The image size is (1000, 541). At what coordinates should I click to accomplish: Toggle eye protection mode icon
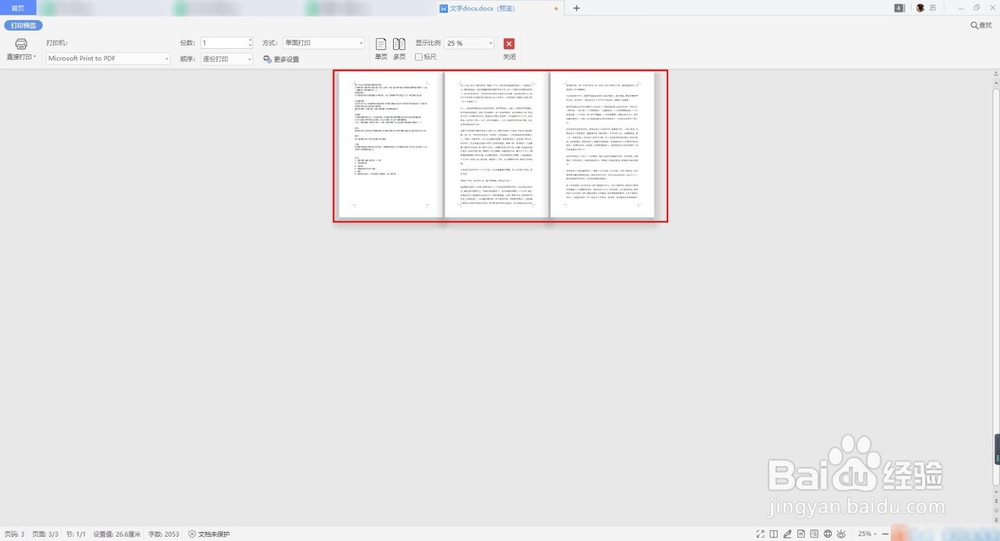click(841, 534)
